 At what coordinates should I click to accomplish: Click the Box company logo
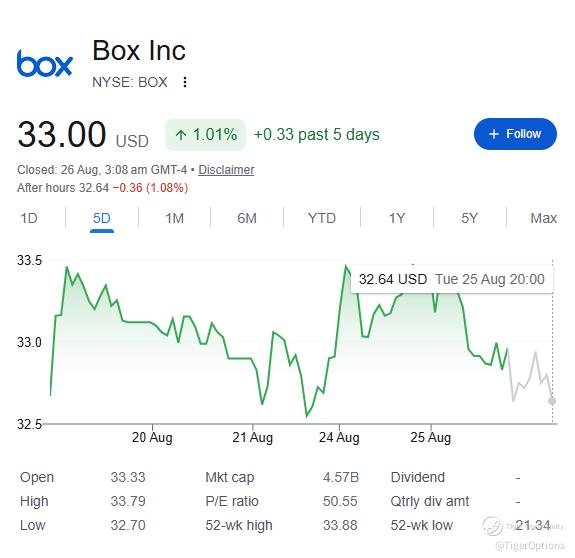click(x=45, y=63)
